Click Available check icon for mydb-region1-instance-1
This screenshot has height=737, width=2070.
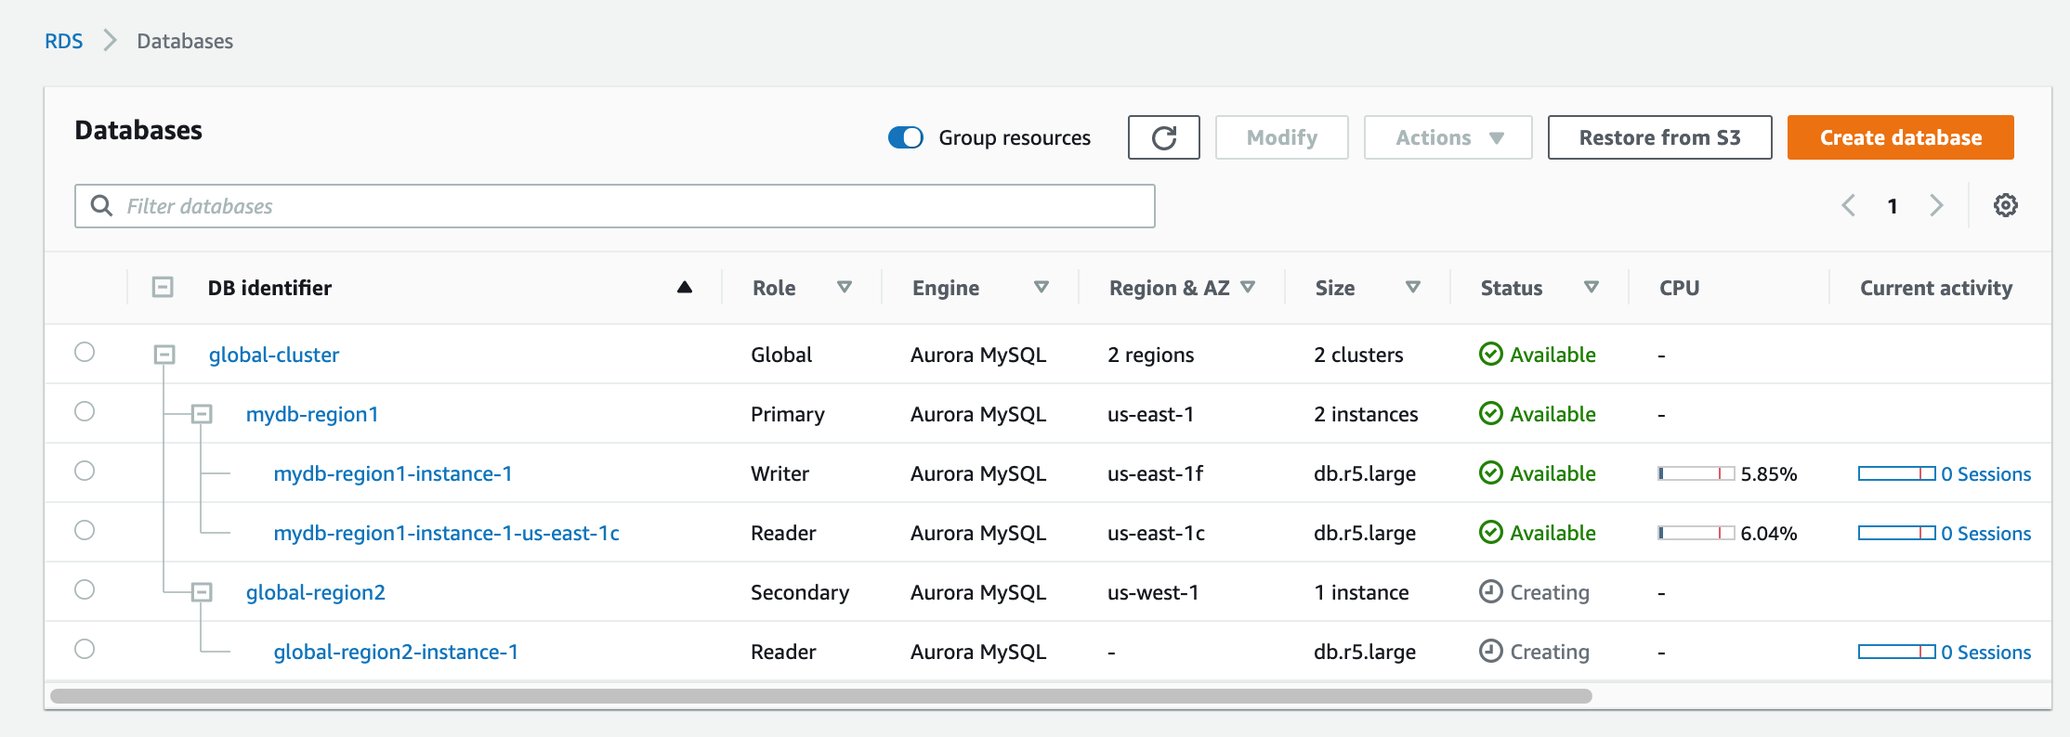point(1490,473)
